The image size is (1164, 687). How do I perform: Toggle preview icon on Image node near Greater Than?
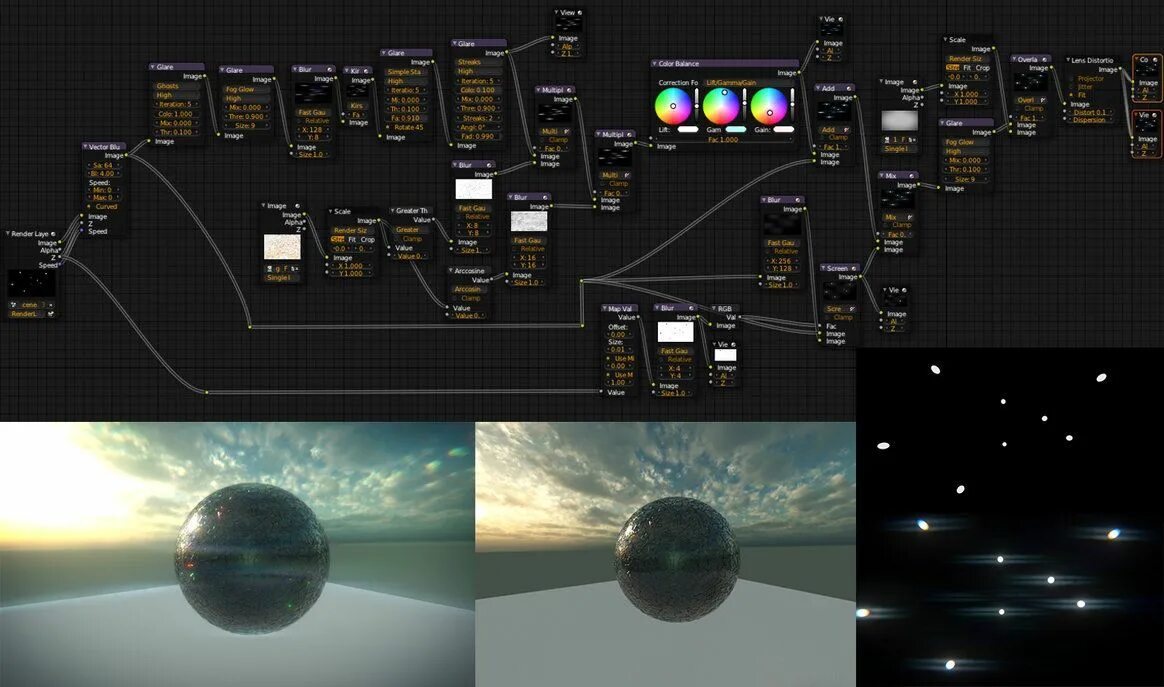pyautogui.click(x=297, y=206)
